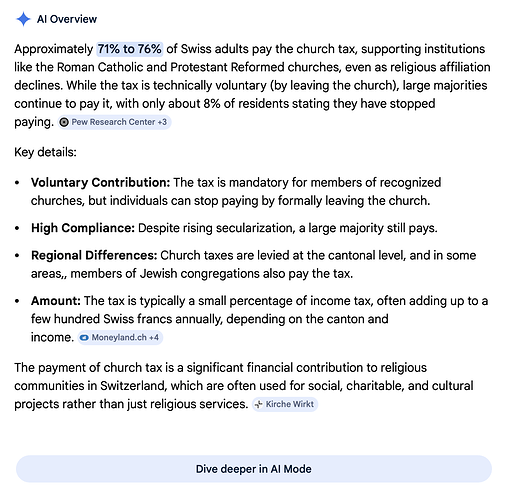Click the Dive deeper in AI Mode button
This screenshot has height=500, width=511.
click(x=254, y=469)
